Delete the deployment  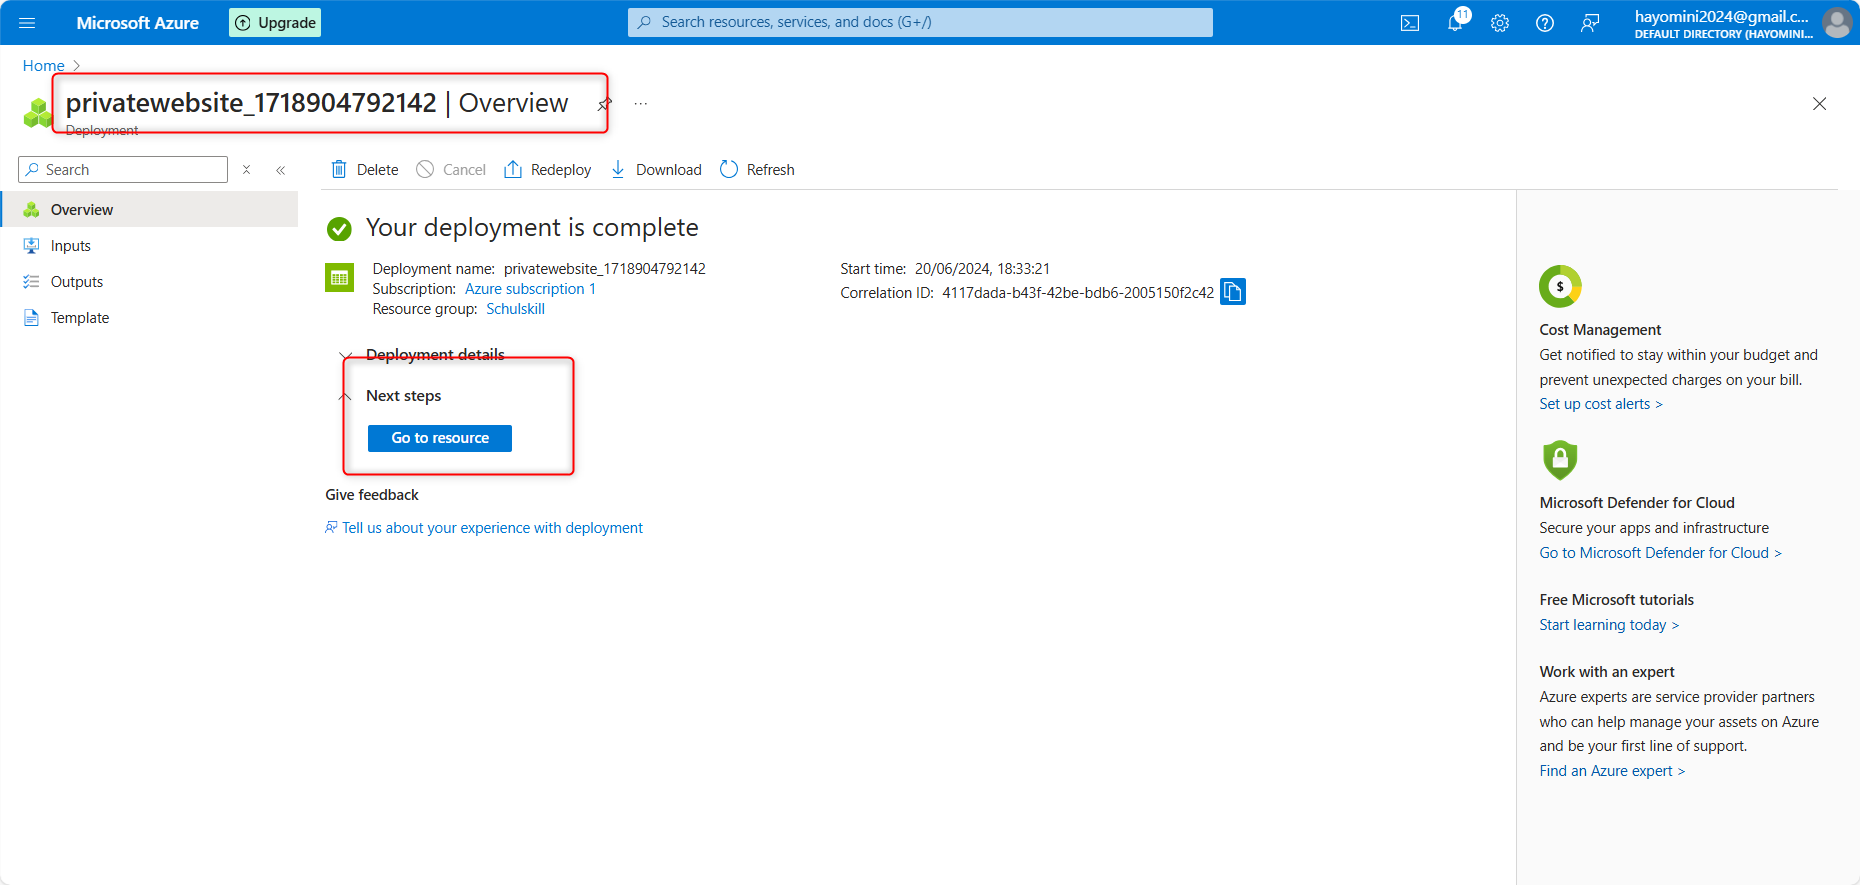(365, 170)
